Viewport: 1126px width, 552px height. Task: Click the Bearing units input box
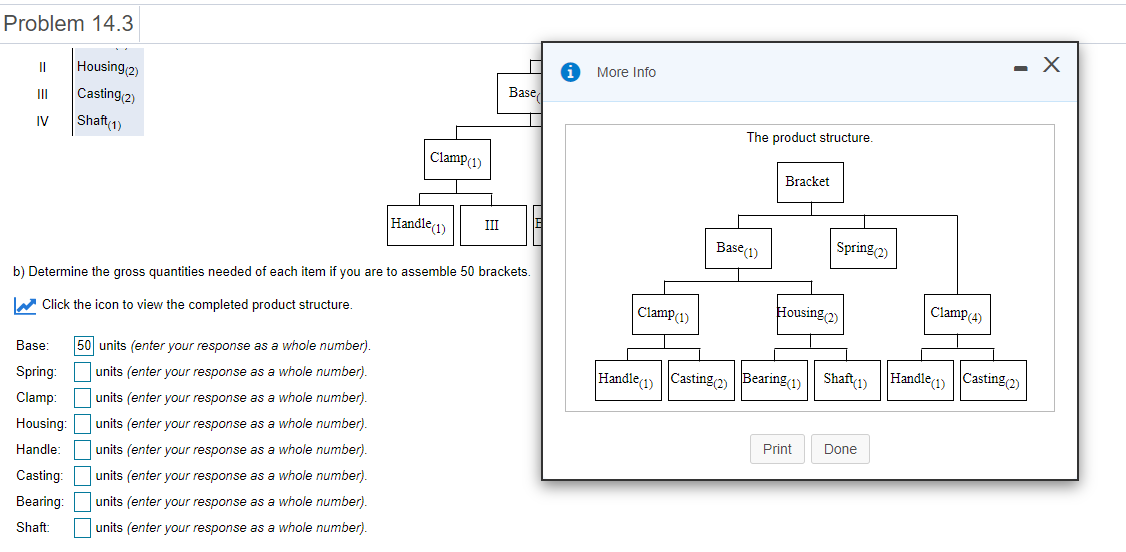[84, 502]
